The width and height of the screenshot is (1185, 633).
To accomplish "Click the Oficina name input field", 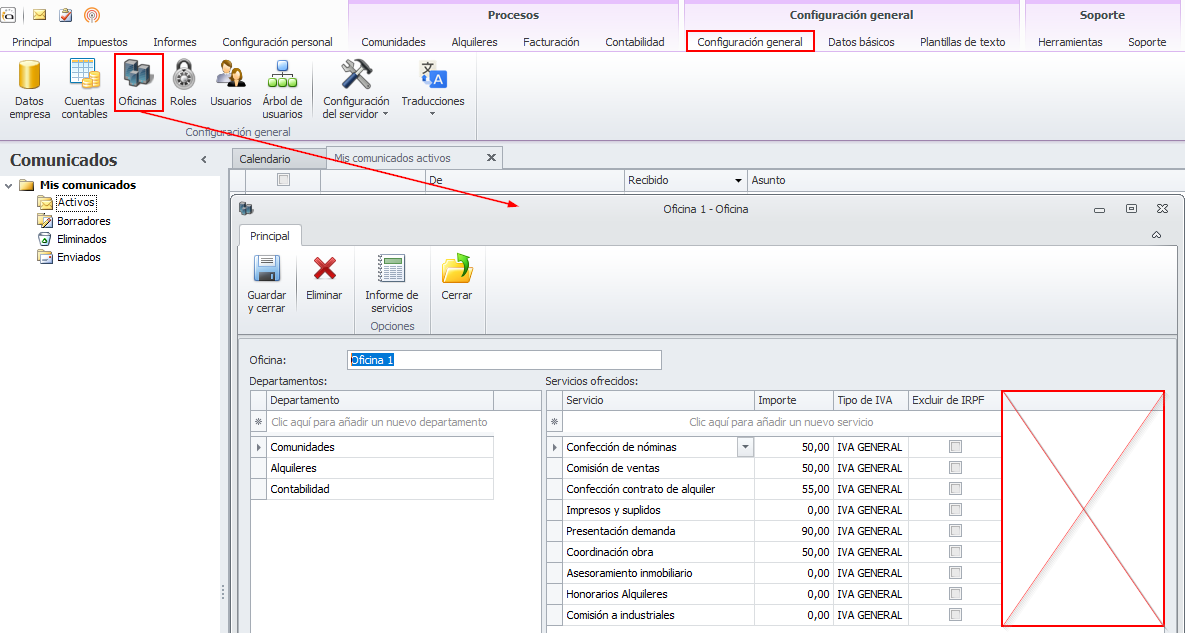I will pyautogui.click(x=504, y=360).
